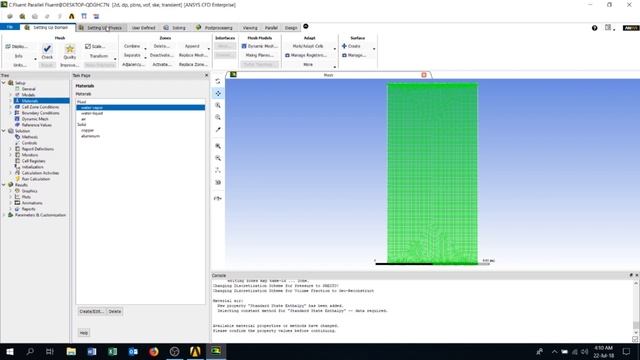
Task: Click the black circular icon after Design tab
Action: (x=306, y=27)
